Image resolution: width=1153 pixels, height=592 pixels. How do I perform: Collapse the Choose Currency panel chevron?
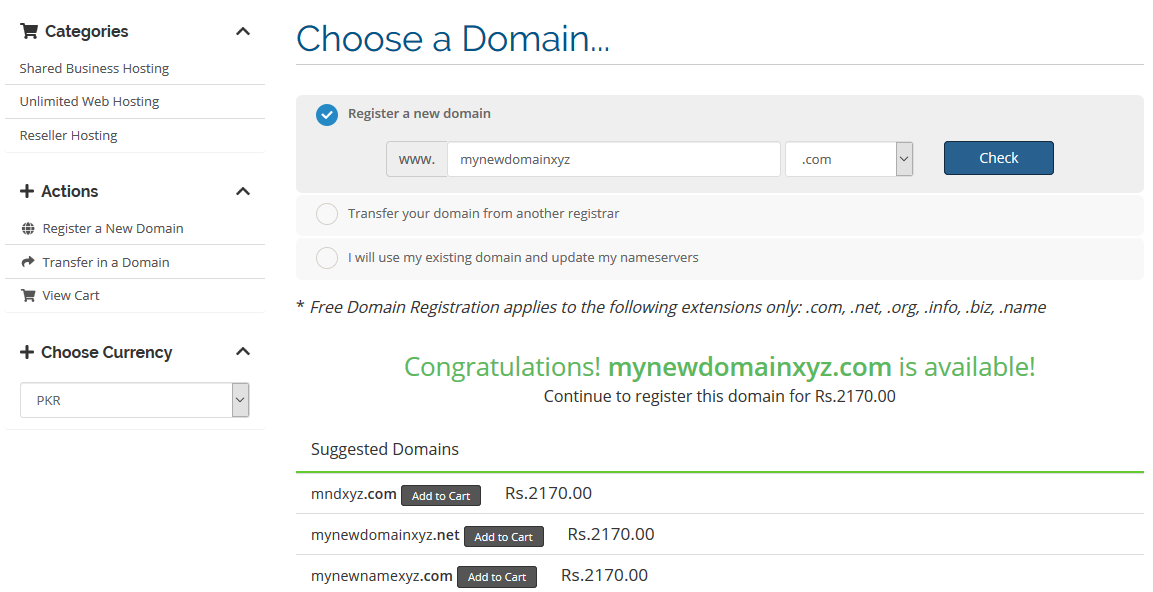[243, 352]
